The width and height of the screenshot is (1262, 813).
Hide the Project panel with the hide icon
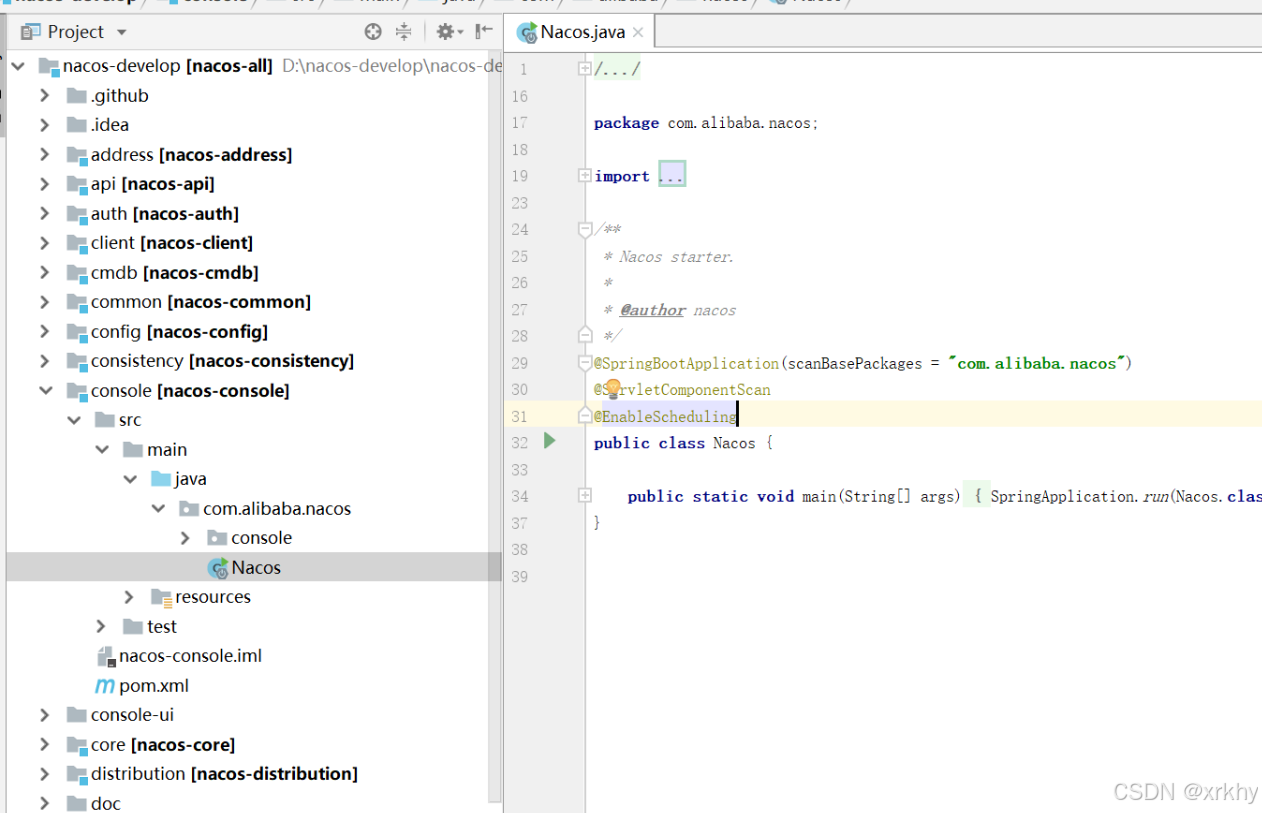484,32
